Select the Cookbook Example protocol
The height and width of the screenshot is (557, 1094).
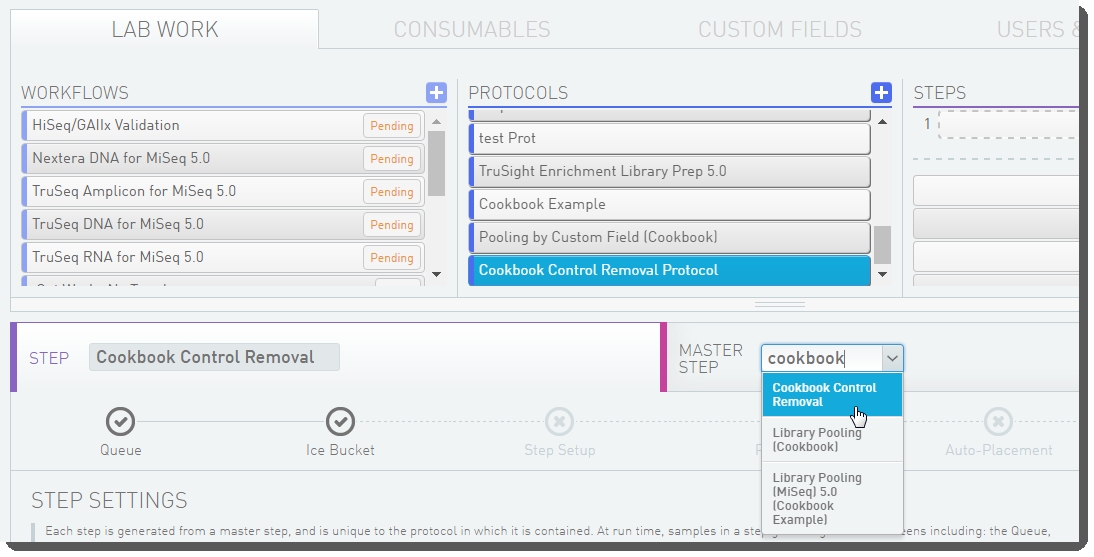[x=668, y=204]
